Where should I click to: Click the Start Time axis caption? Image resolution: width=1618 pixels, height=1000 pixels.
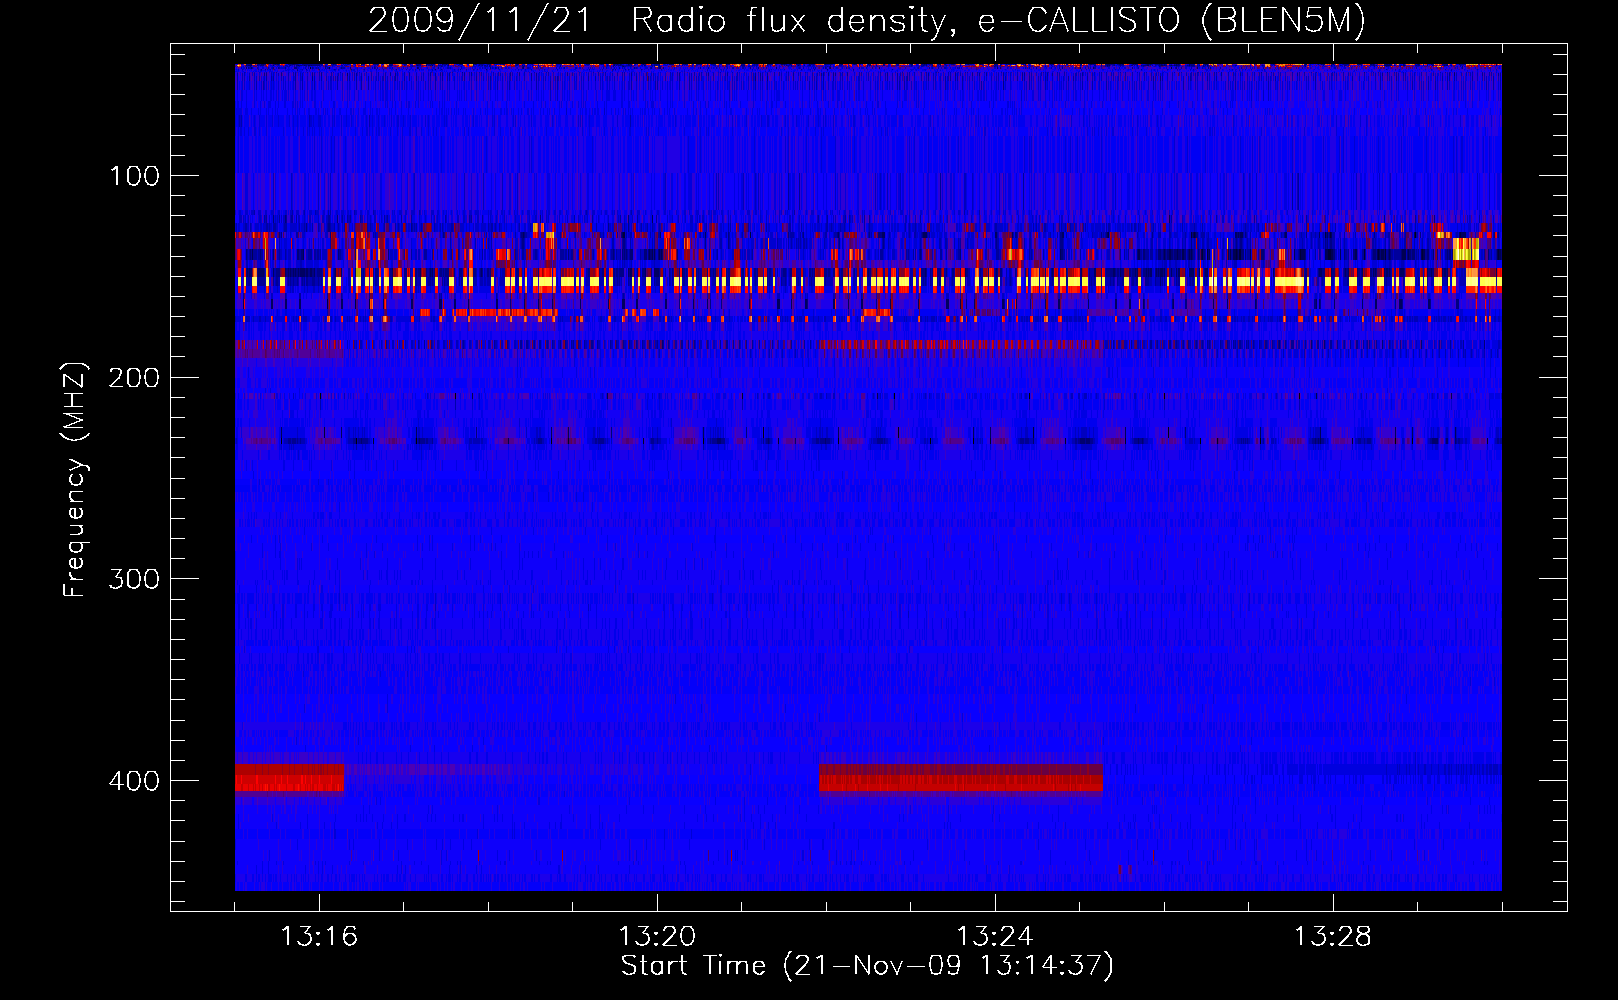point(867,966)
